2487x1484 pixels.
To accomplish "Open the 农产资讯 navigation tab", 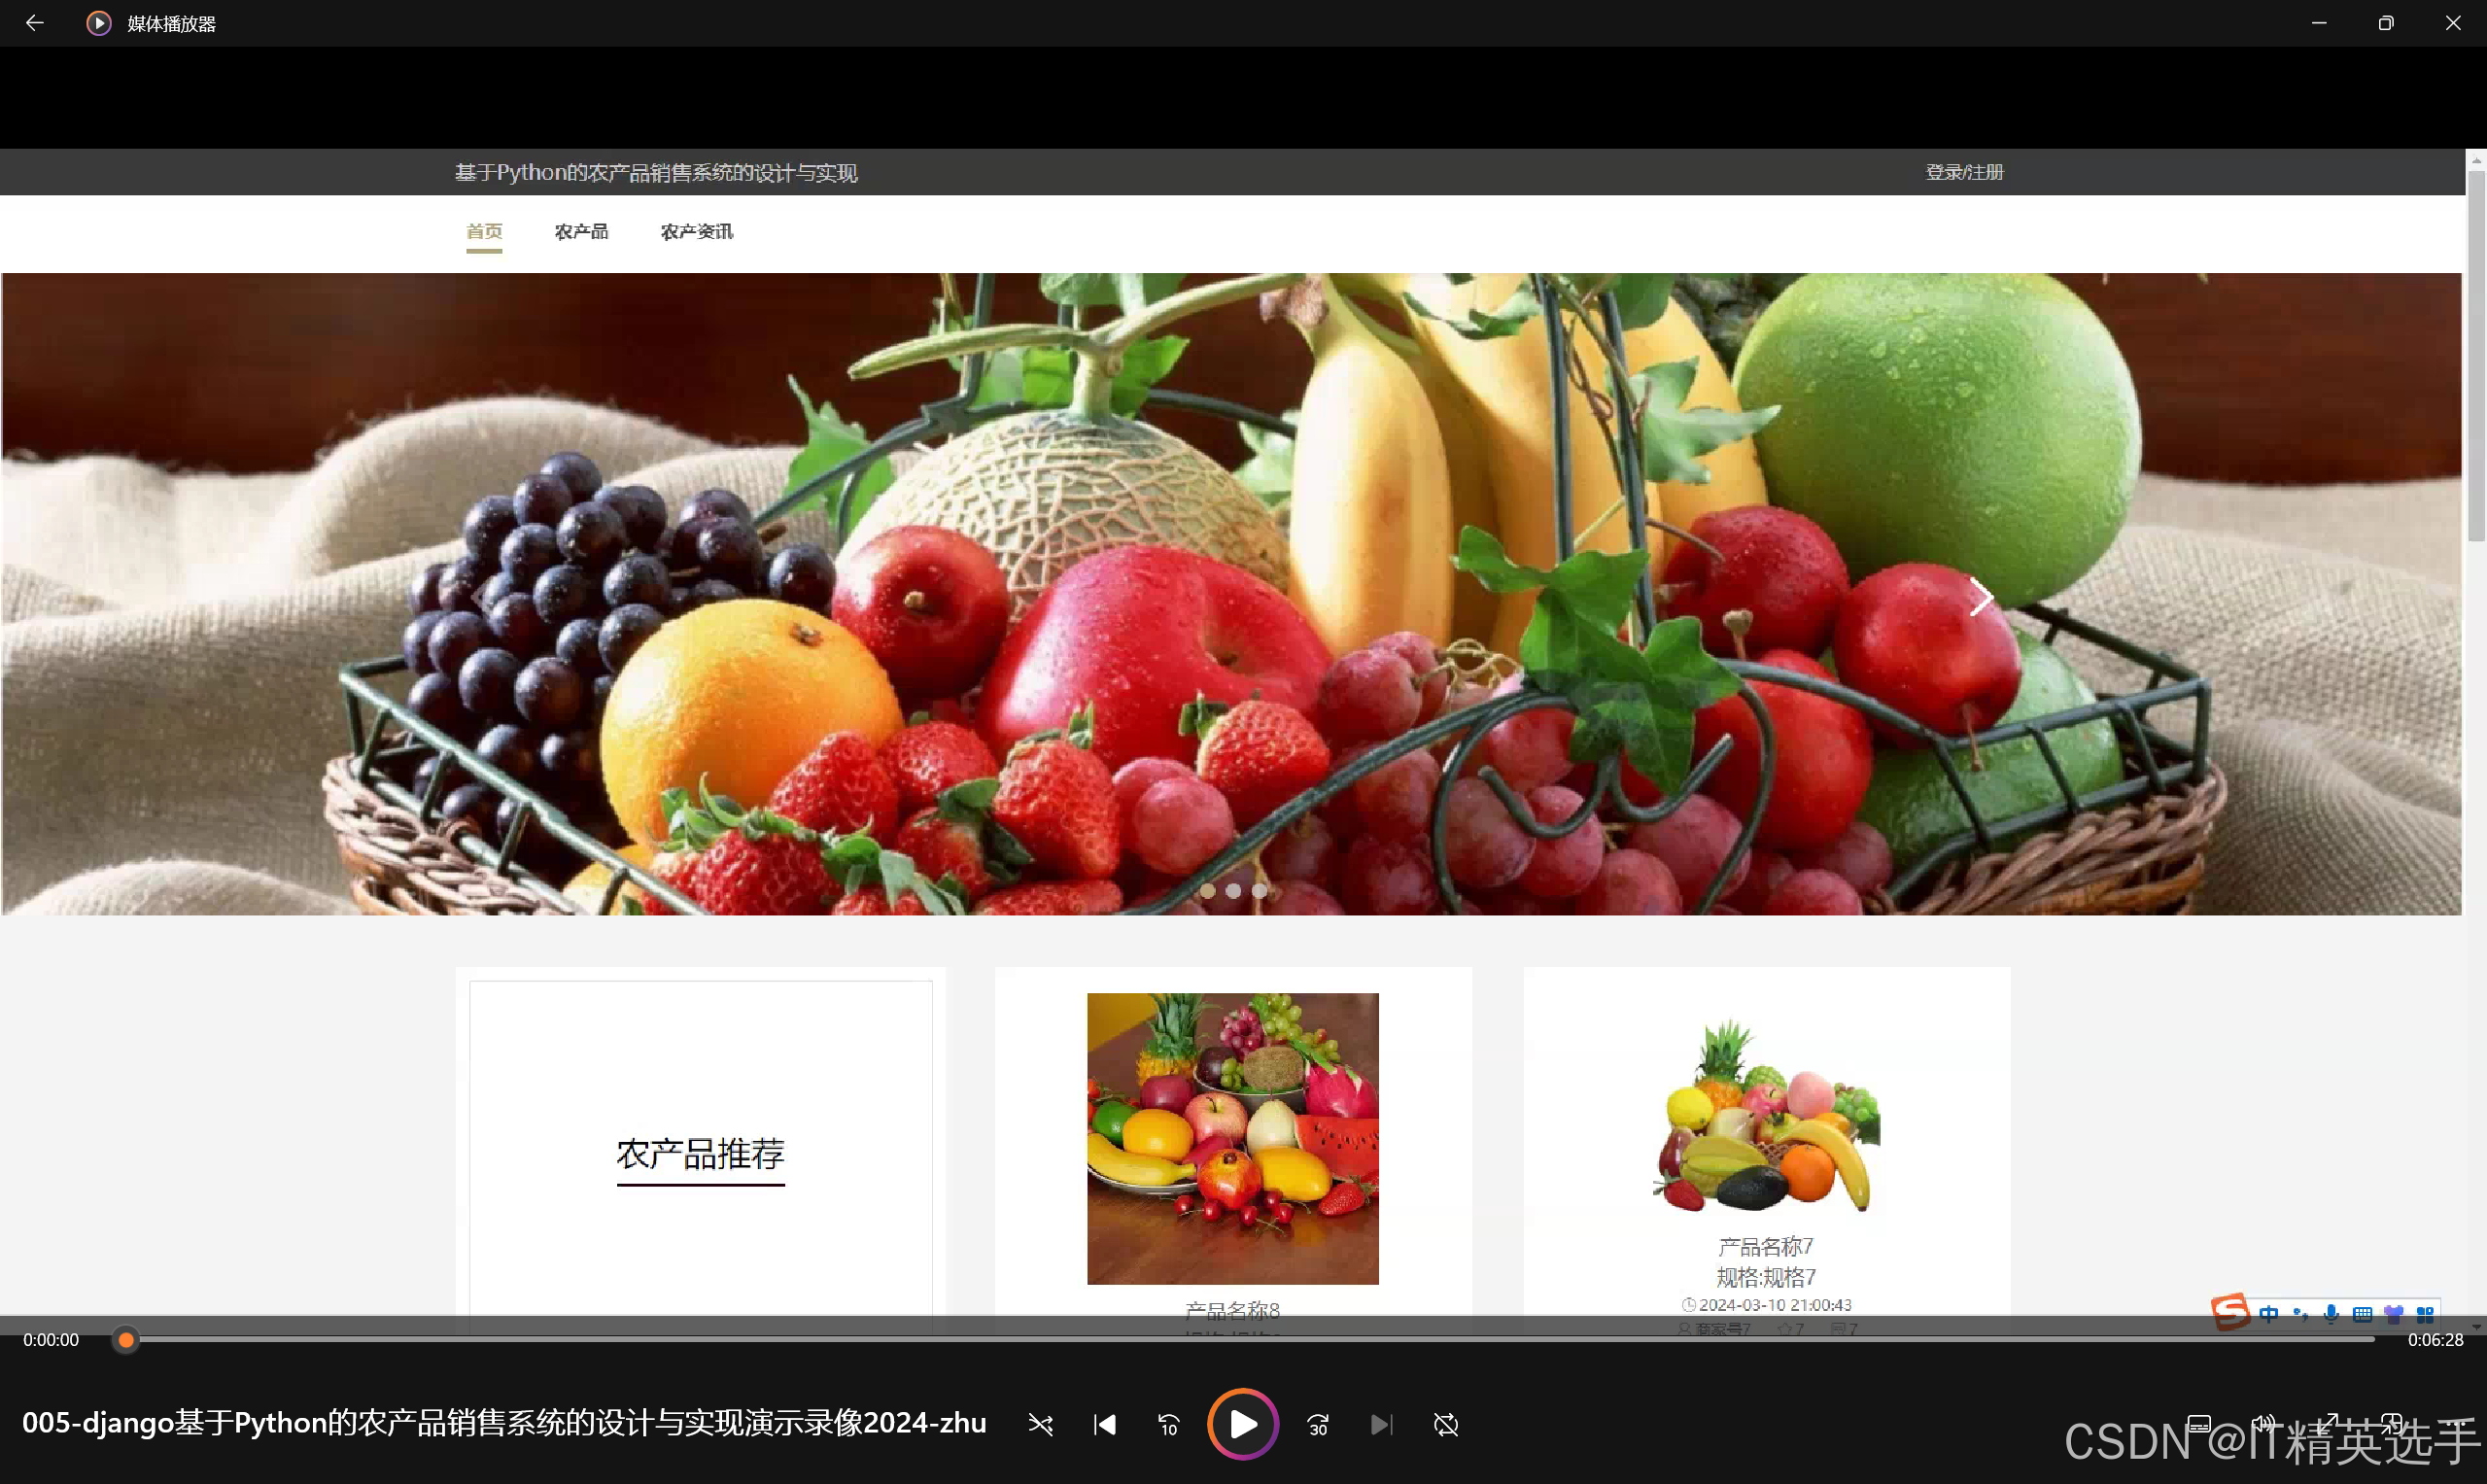I will (x=696, y=232).
